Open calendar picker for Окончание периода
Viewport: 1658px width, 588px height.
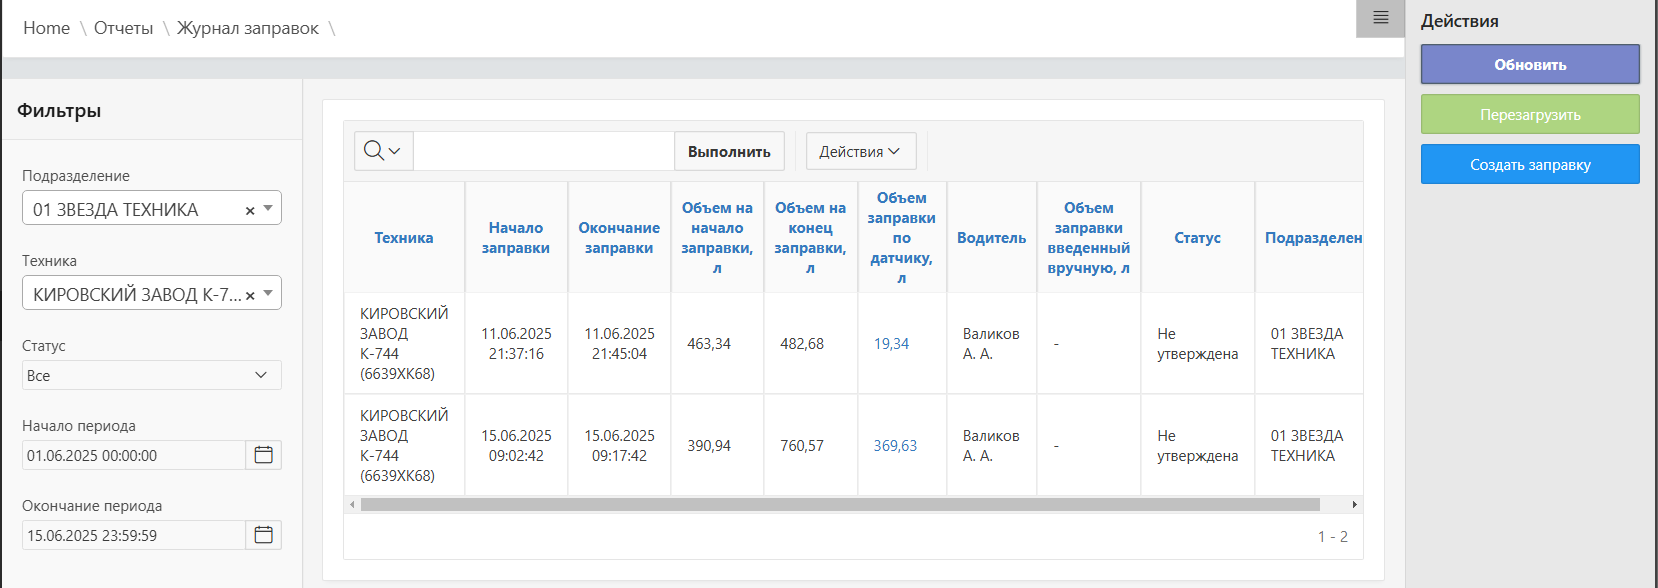pos(263,535)
